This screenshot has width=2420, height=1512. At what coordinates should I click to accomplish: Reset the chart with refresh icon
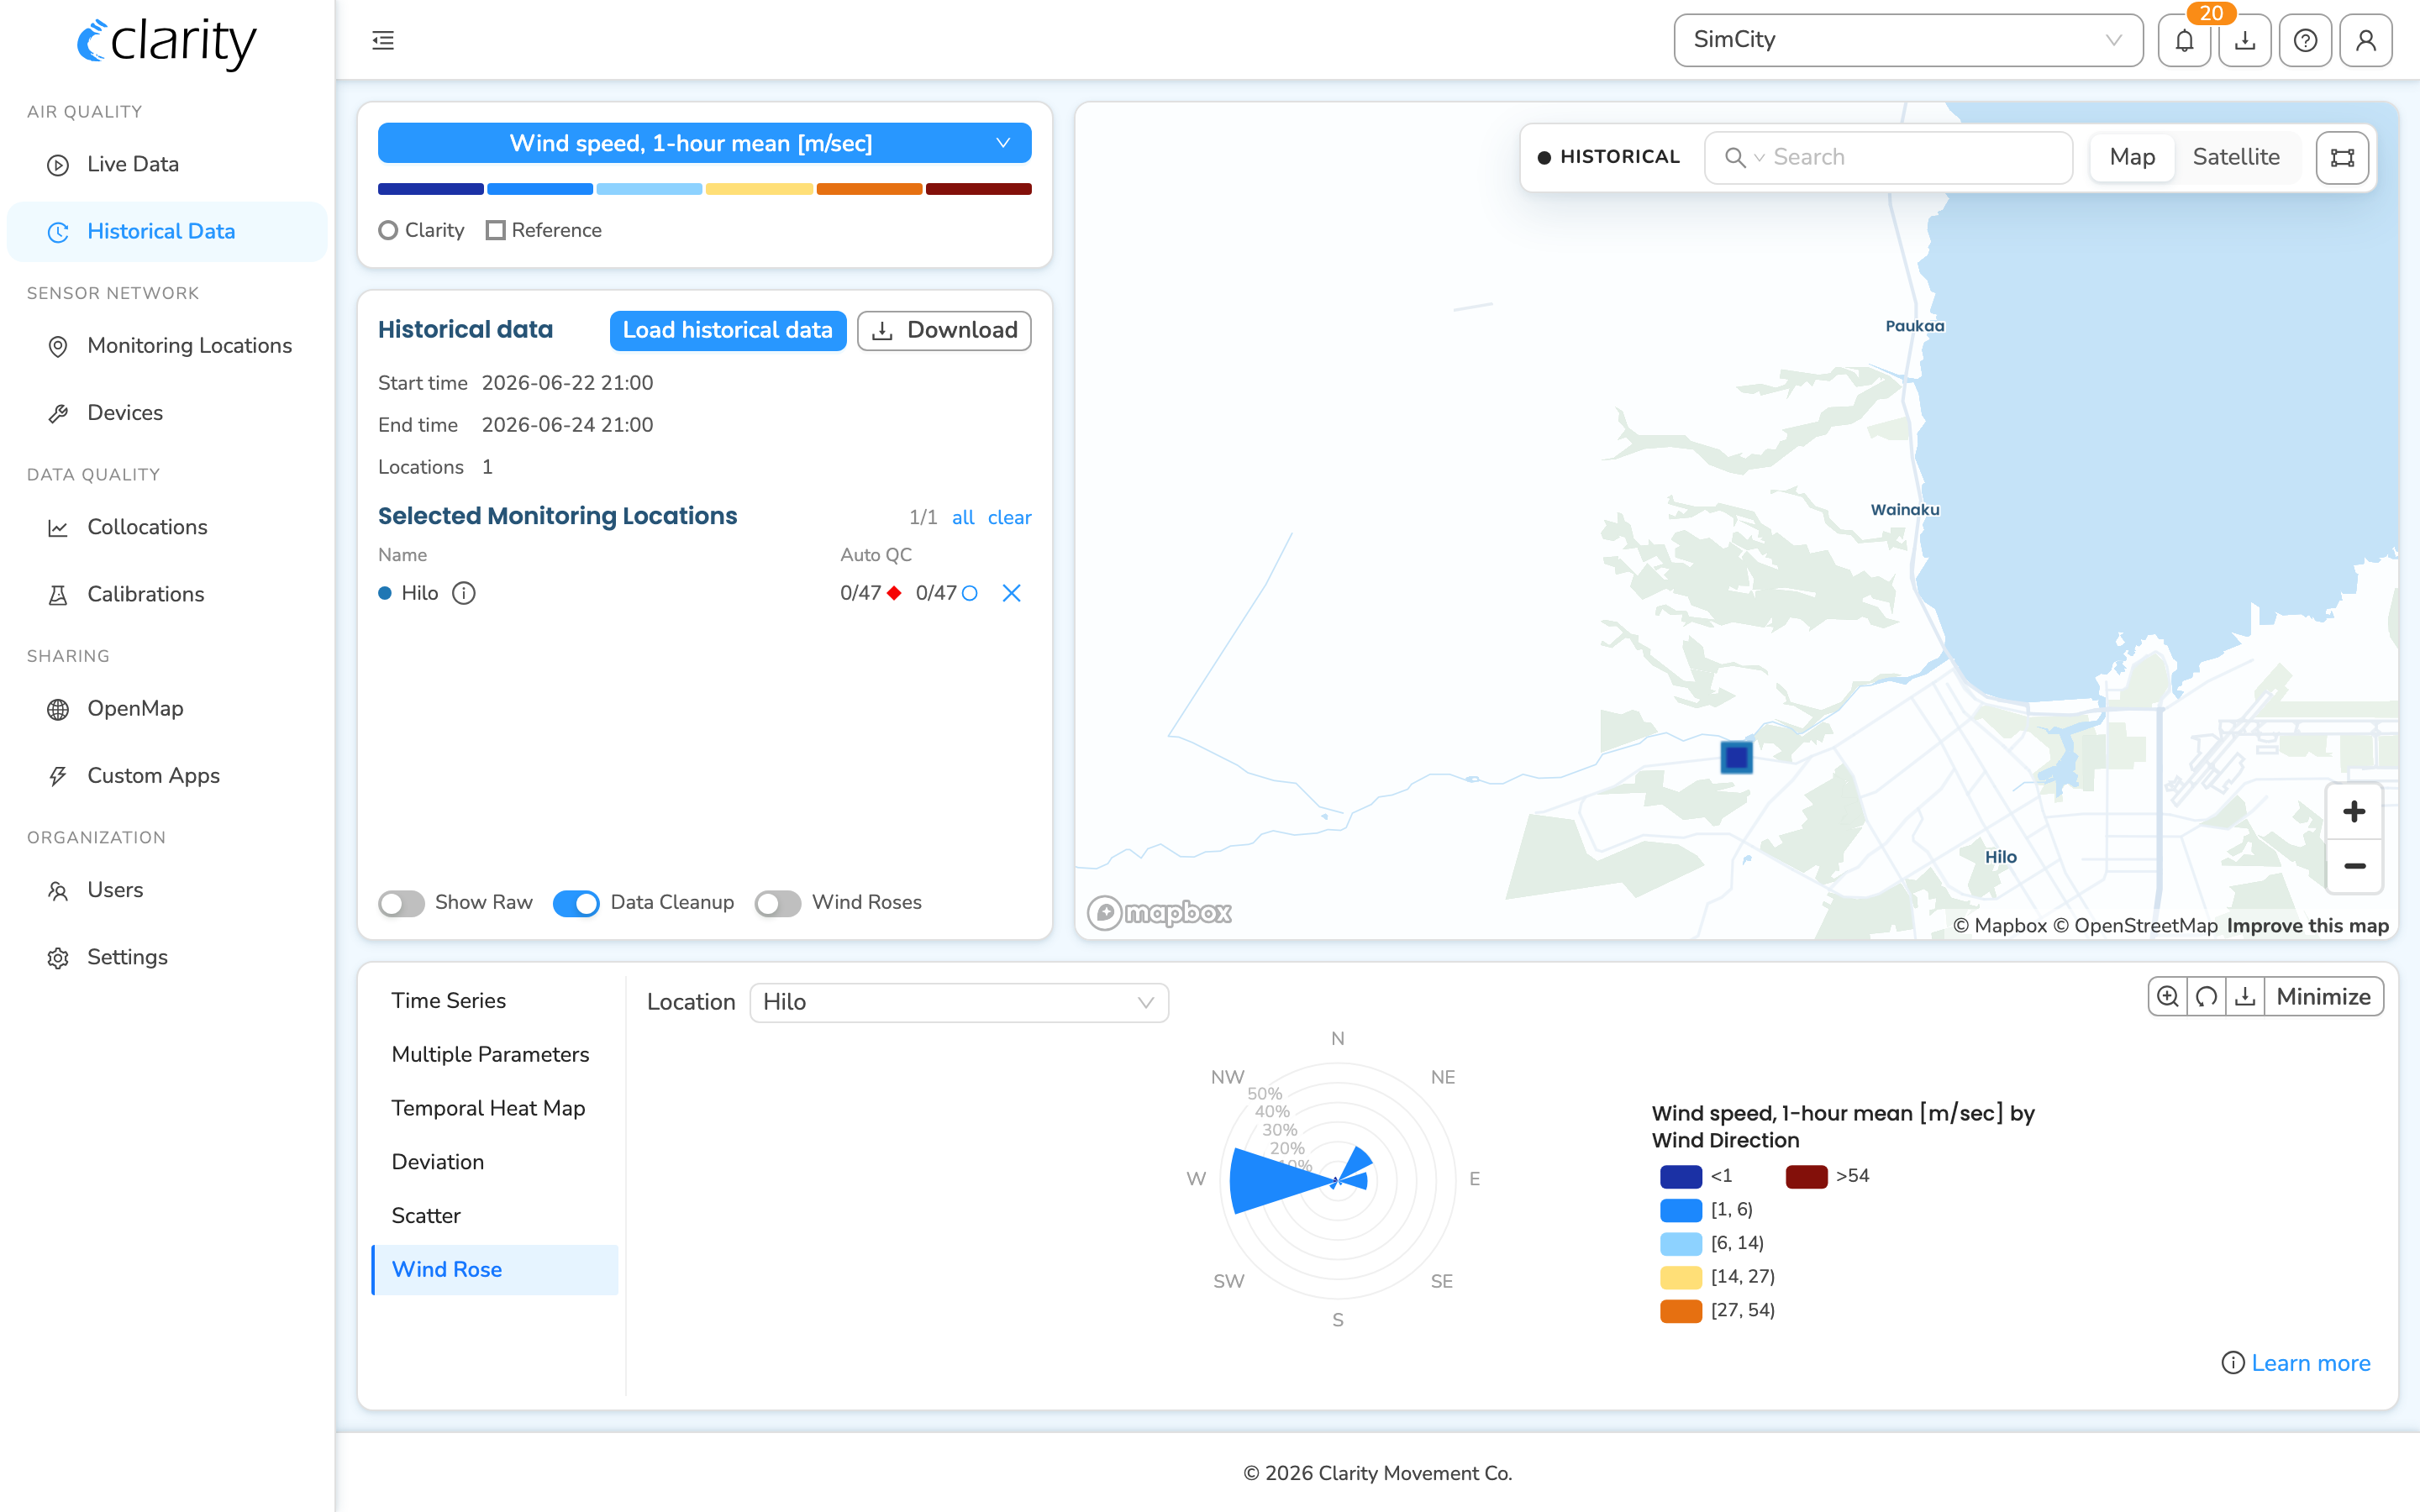pyautogui.click(x=2206, y=996)
